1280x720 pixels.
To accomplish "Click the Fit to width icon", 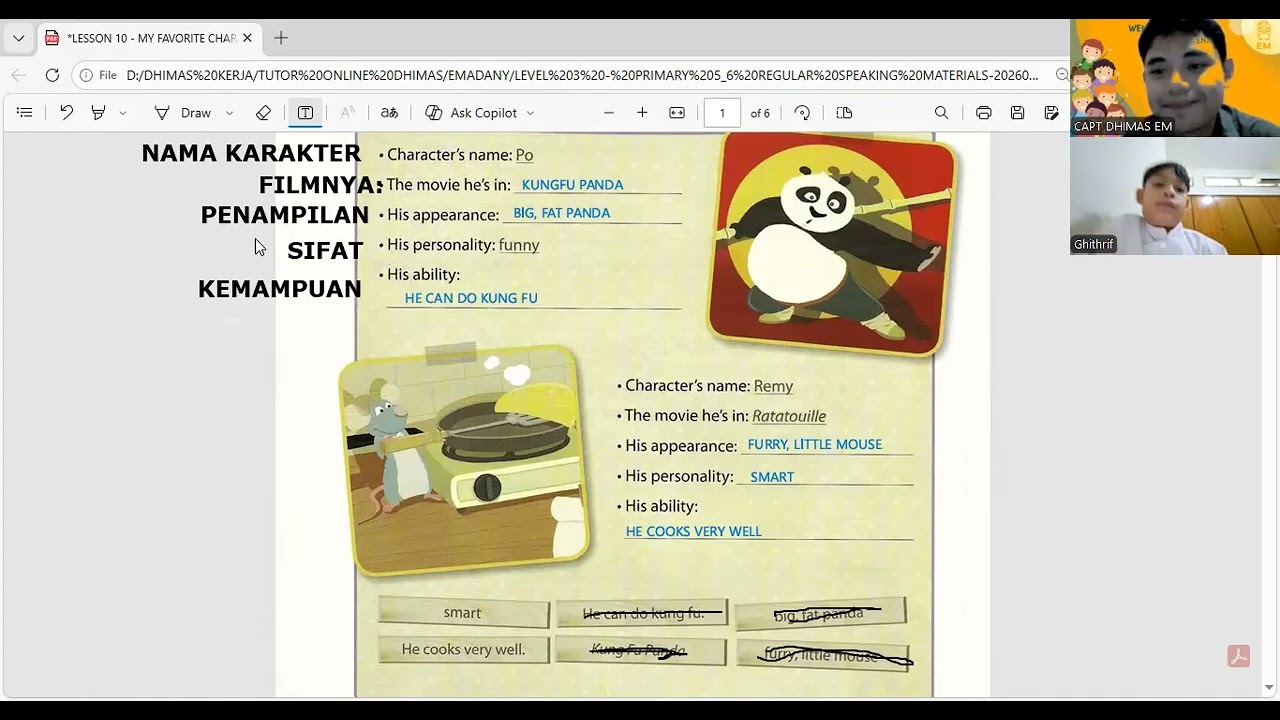I will point(677,113).
